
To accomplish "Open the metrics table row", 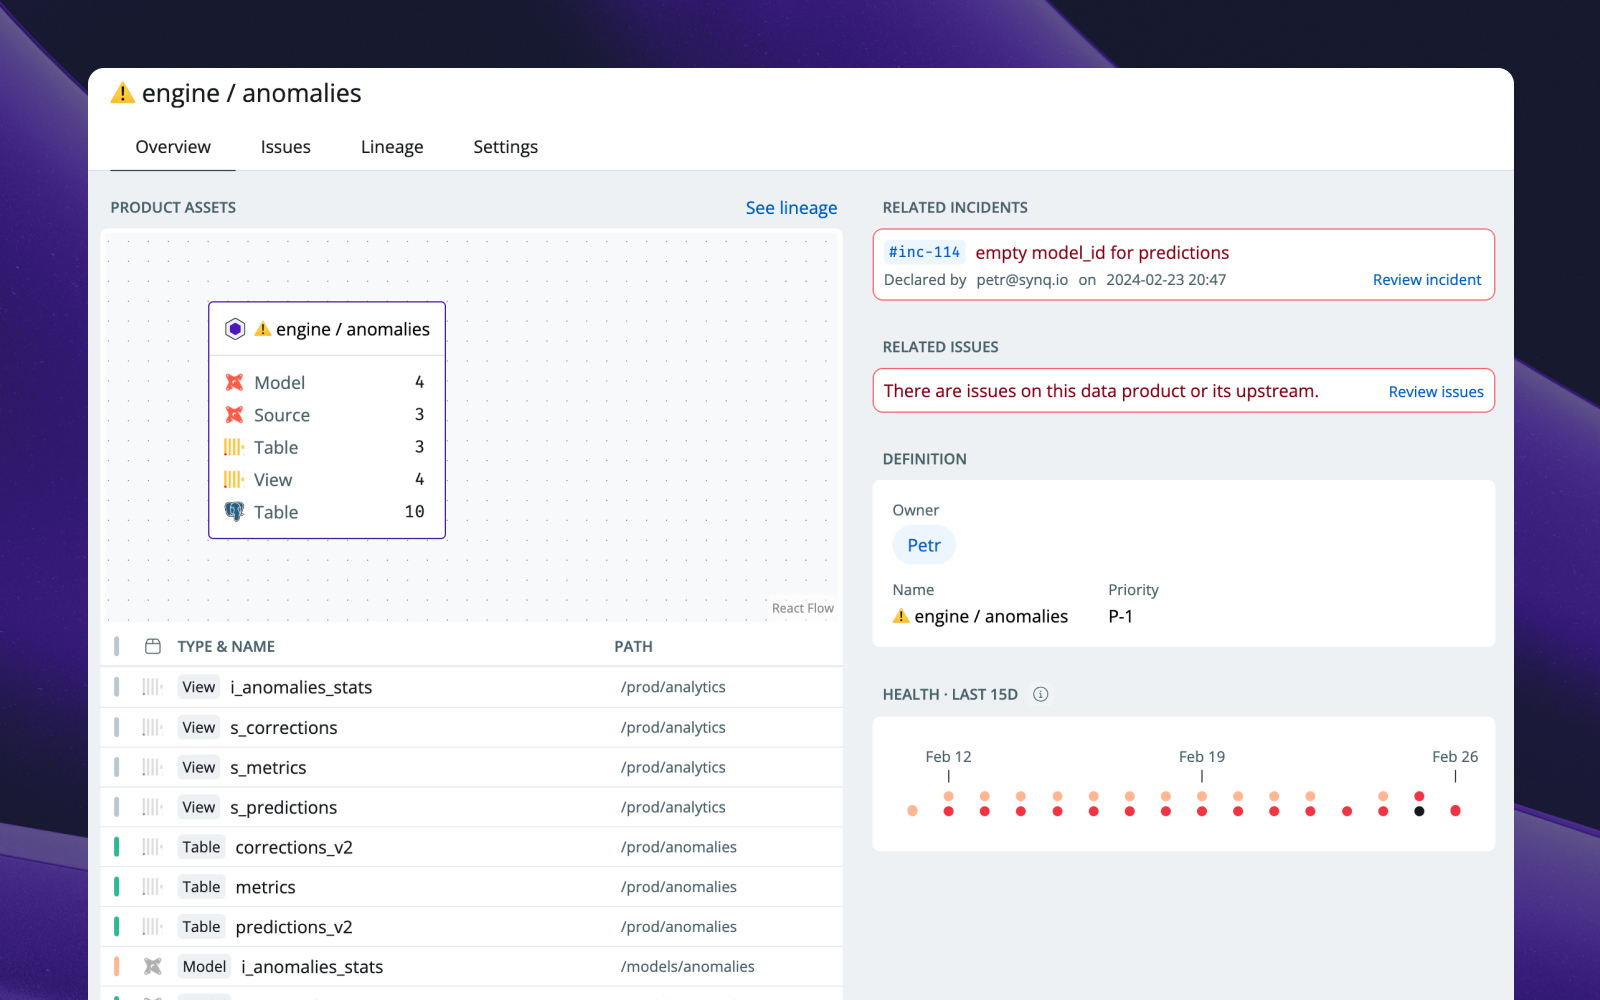I will 471,887.
